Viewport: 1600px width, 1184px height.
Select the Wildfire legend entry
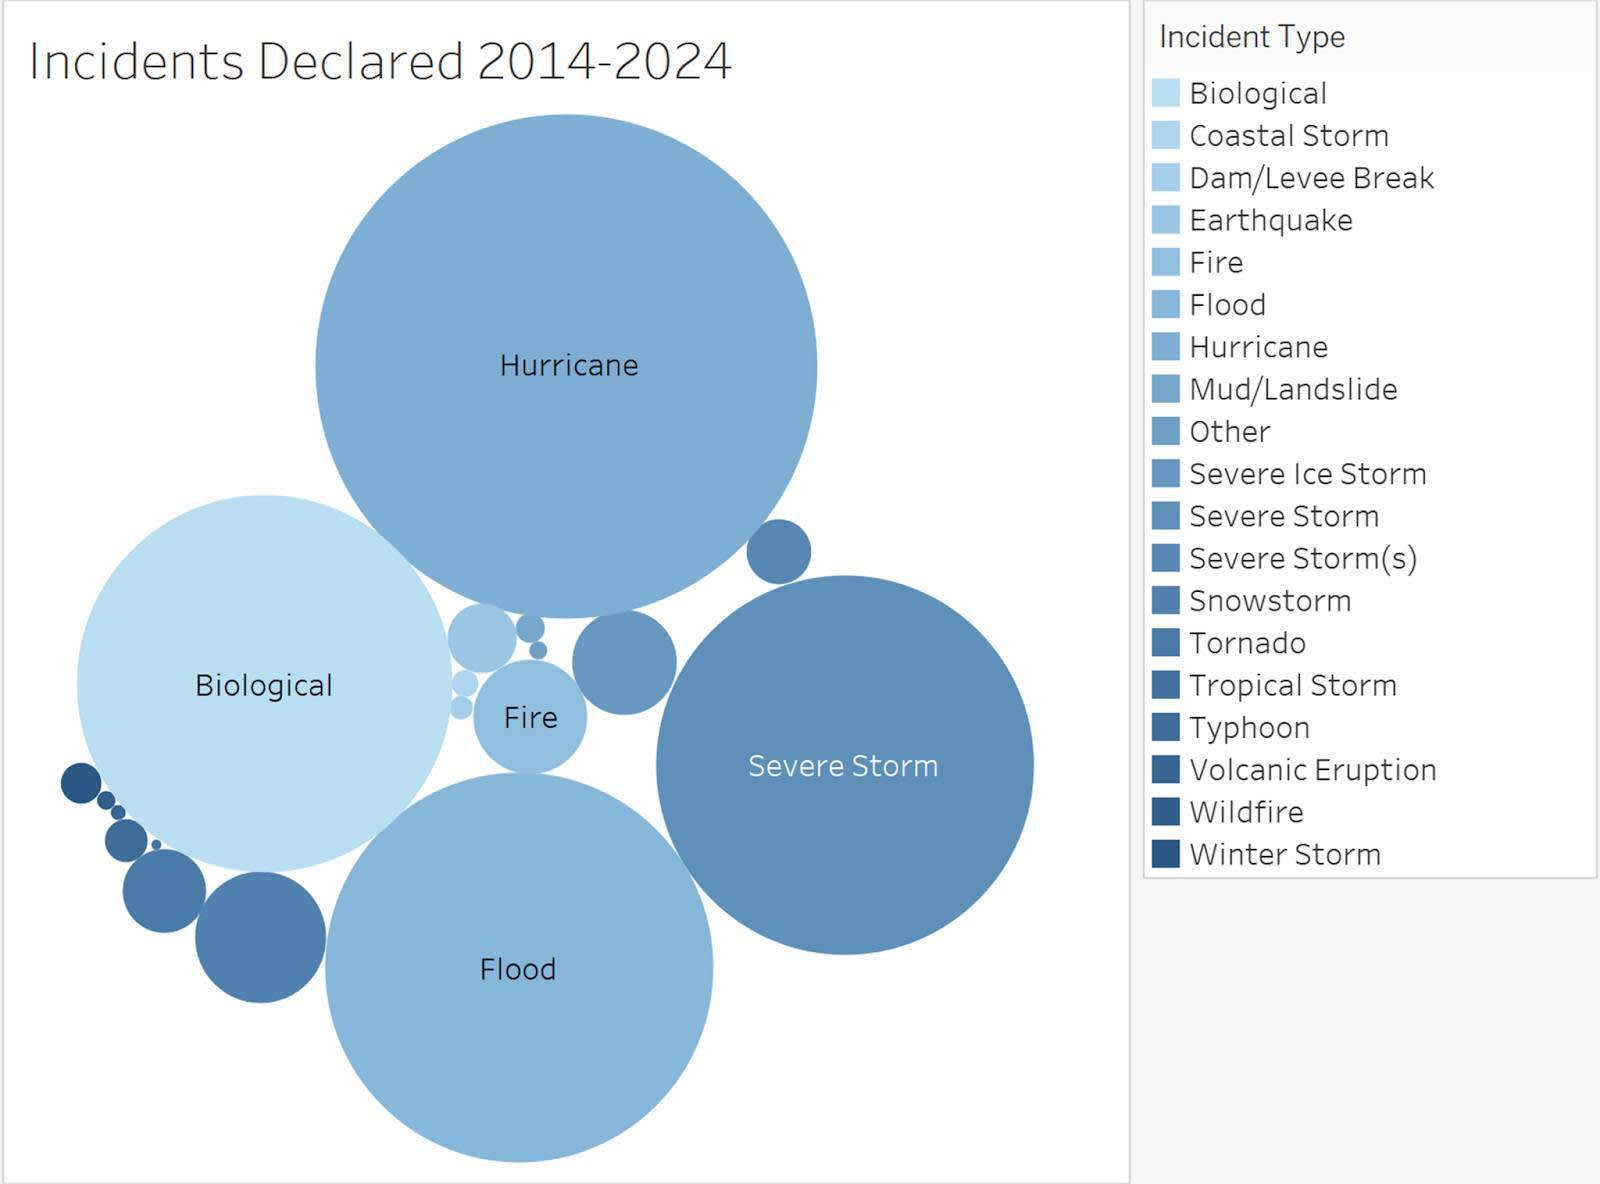point(1246,812)
